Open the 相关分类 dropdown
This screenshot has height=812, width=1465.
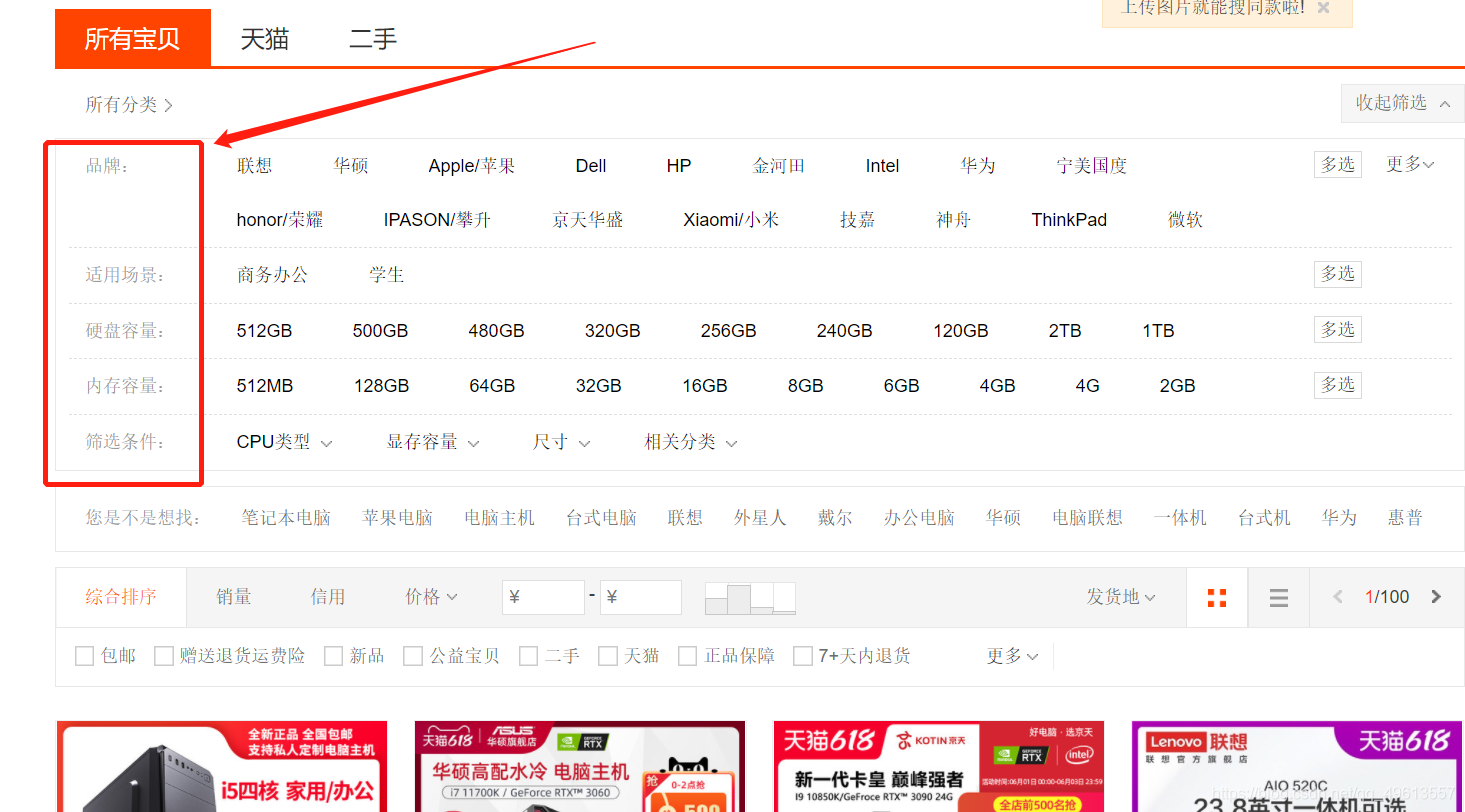tap(691, 442)
